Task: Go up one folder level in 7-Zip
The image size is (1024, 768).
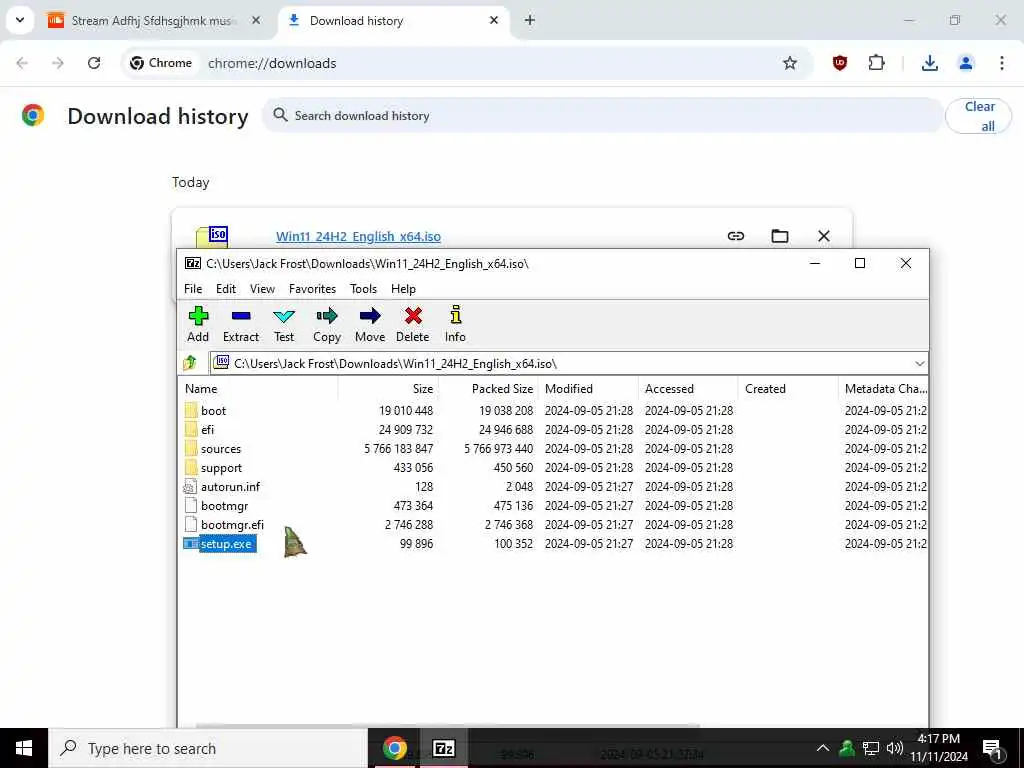Action: [190, 362]
